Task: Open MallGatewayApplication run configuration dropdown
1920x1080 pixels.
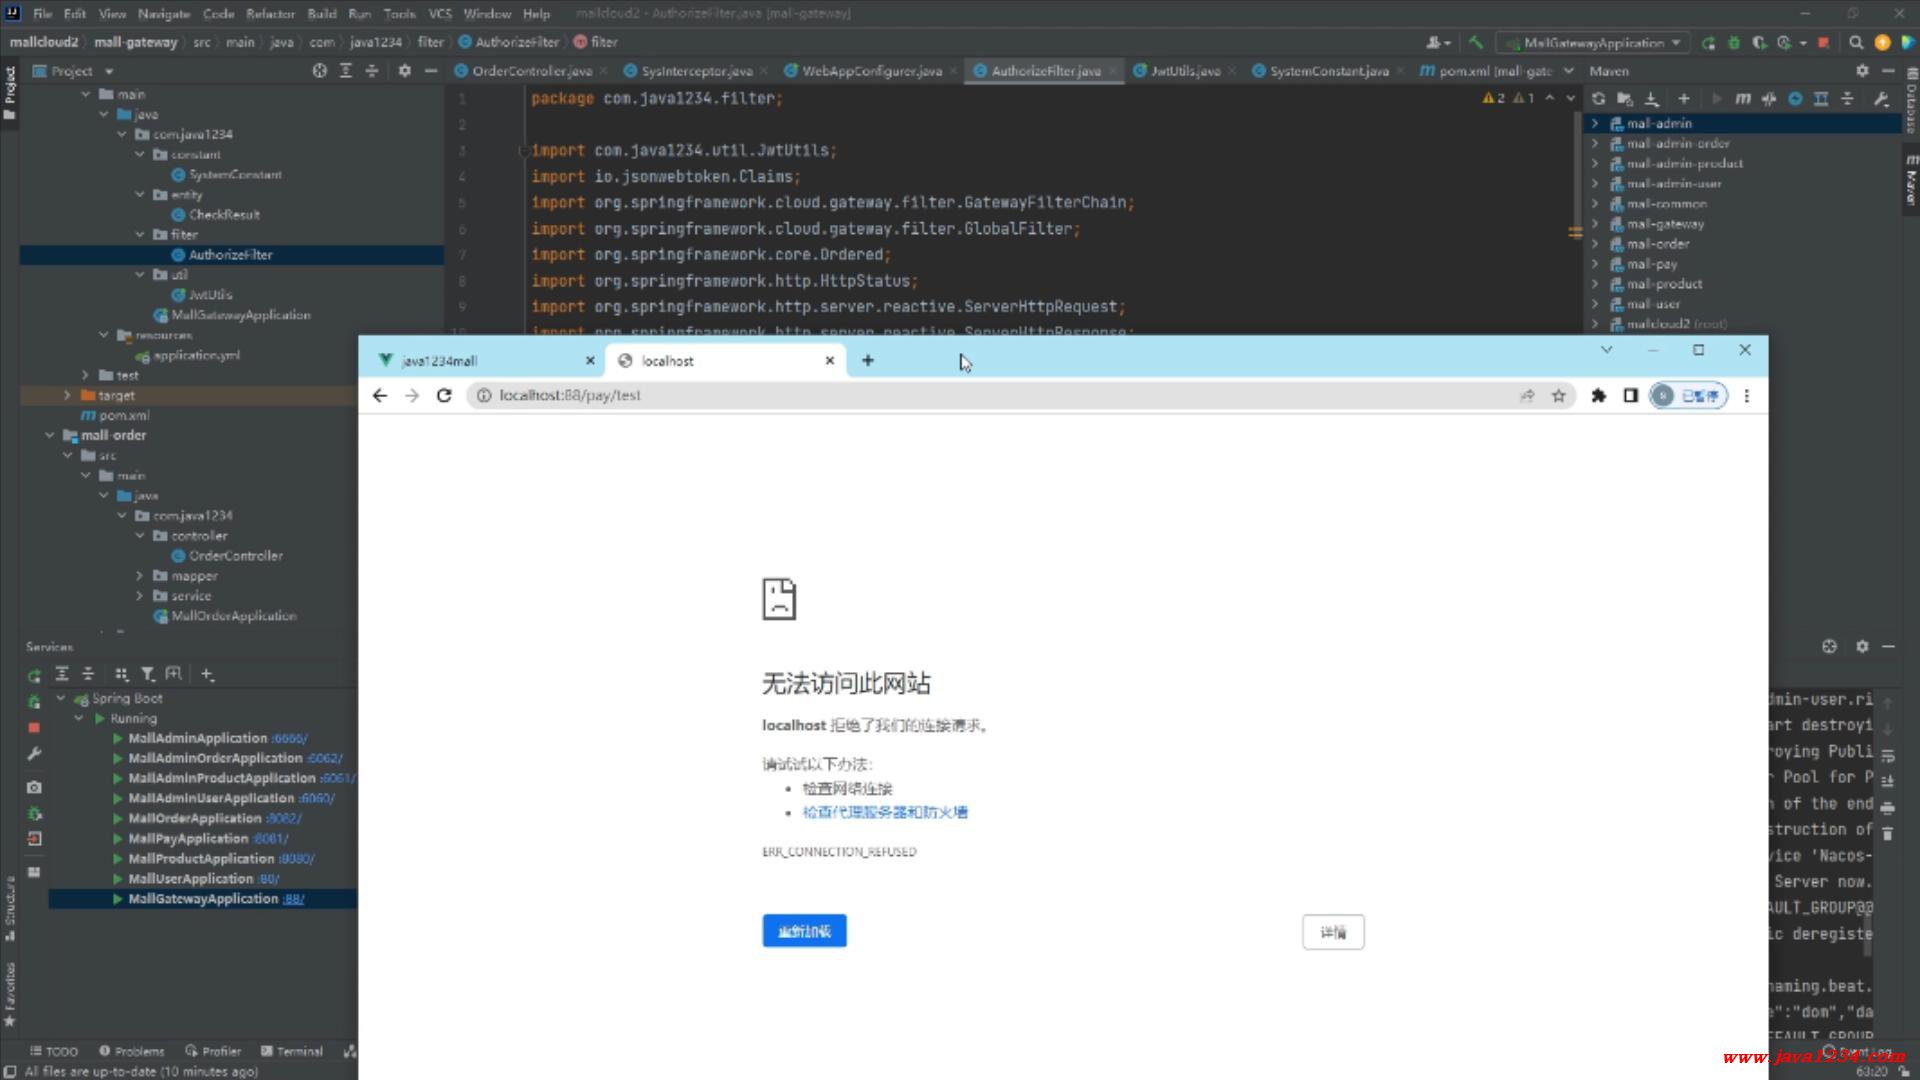Action: pos(1593,42)
